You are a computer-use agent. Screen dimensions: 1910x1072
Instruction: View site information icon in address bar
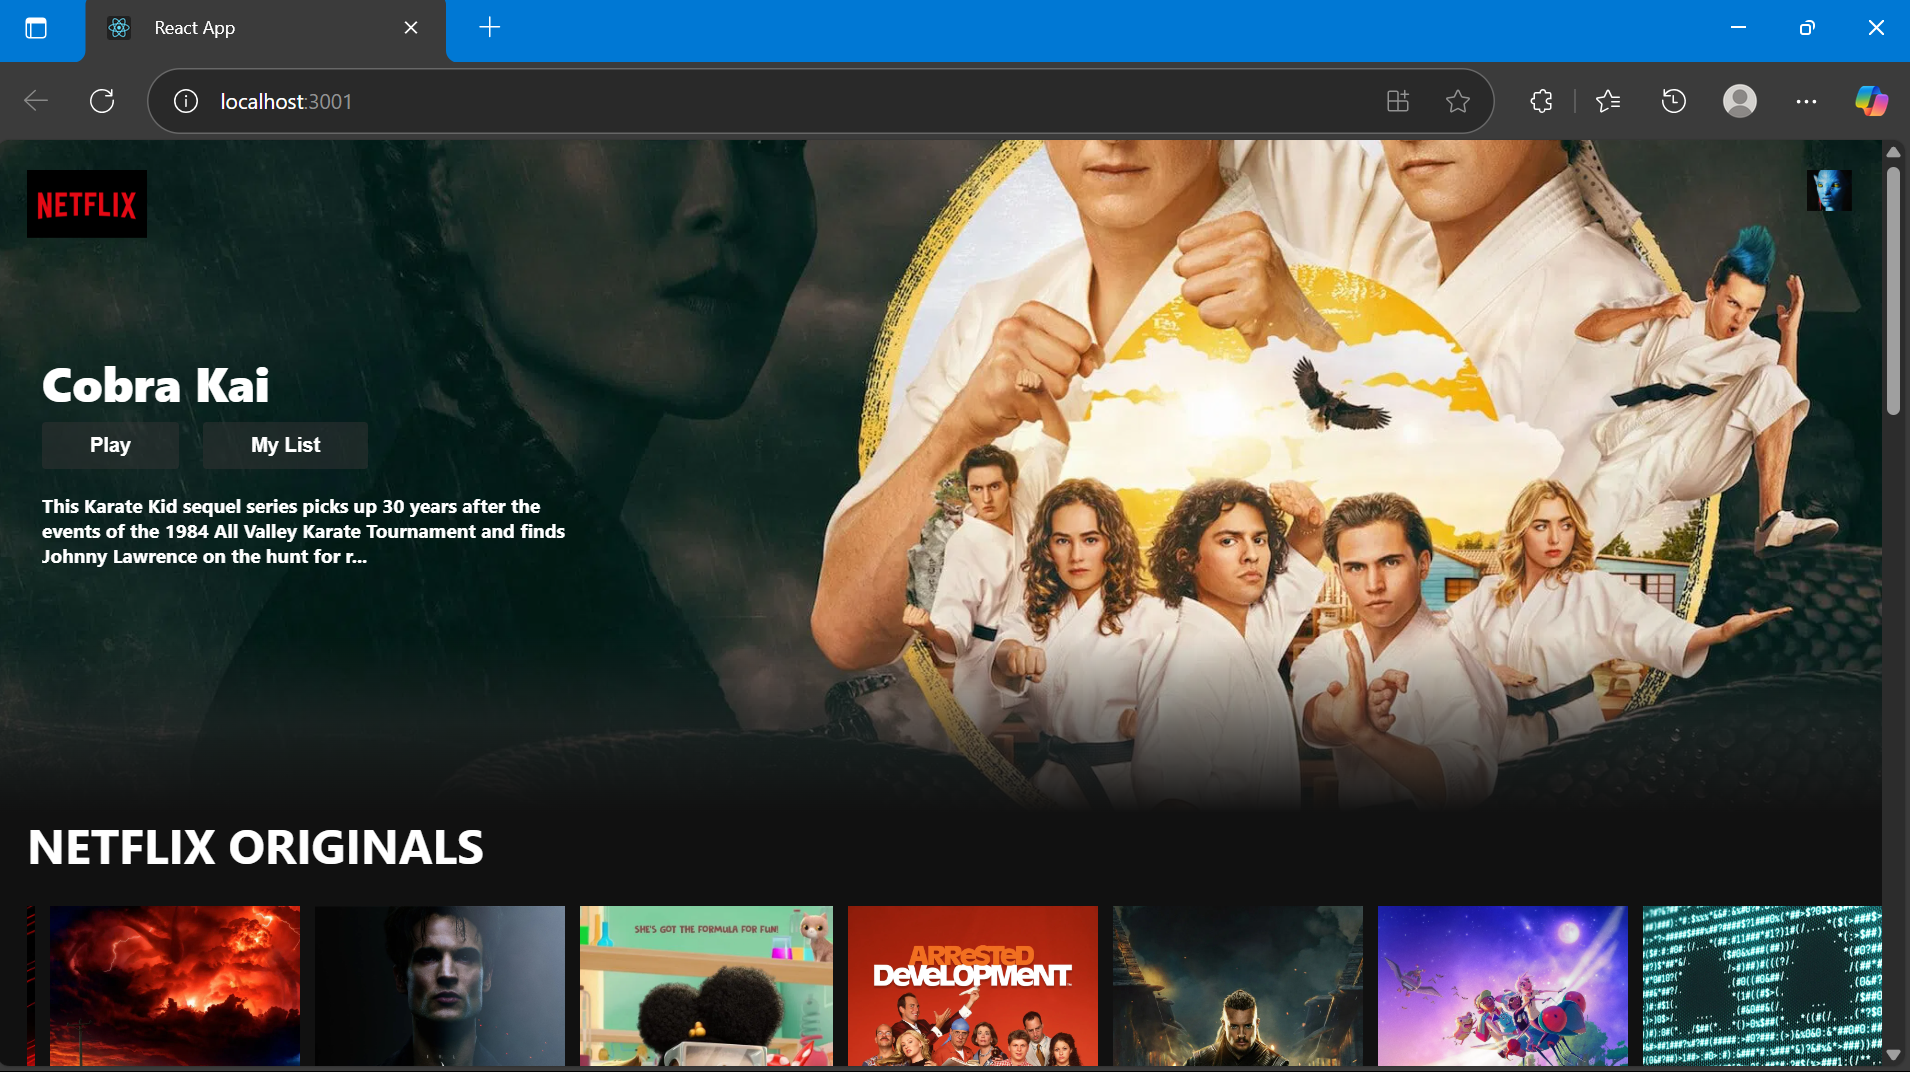click(186, 101)
